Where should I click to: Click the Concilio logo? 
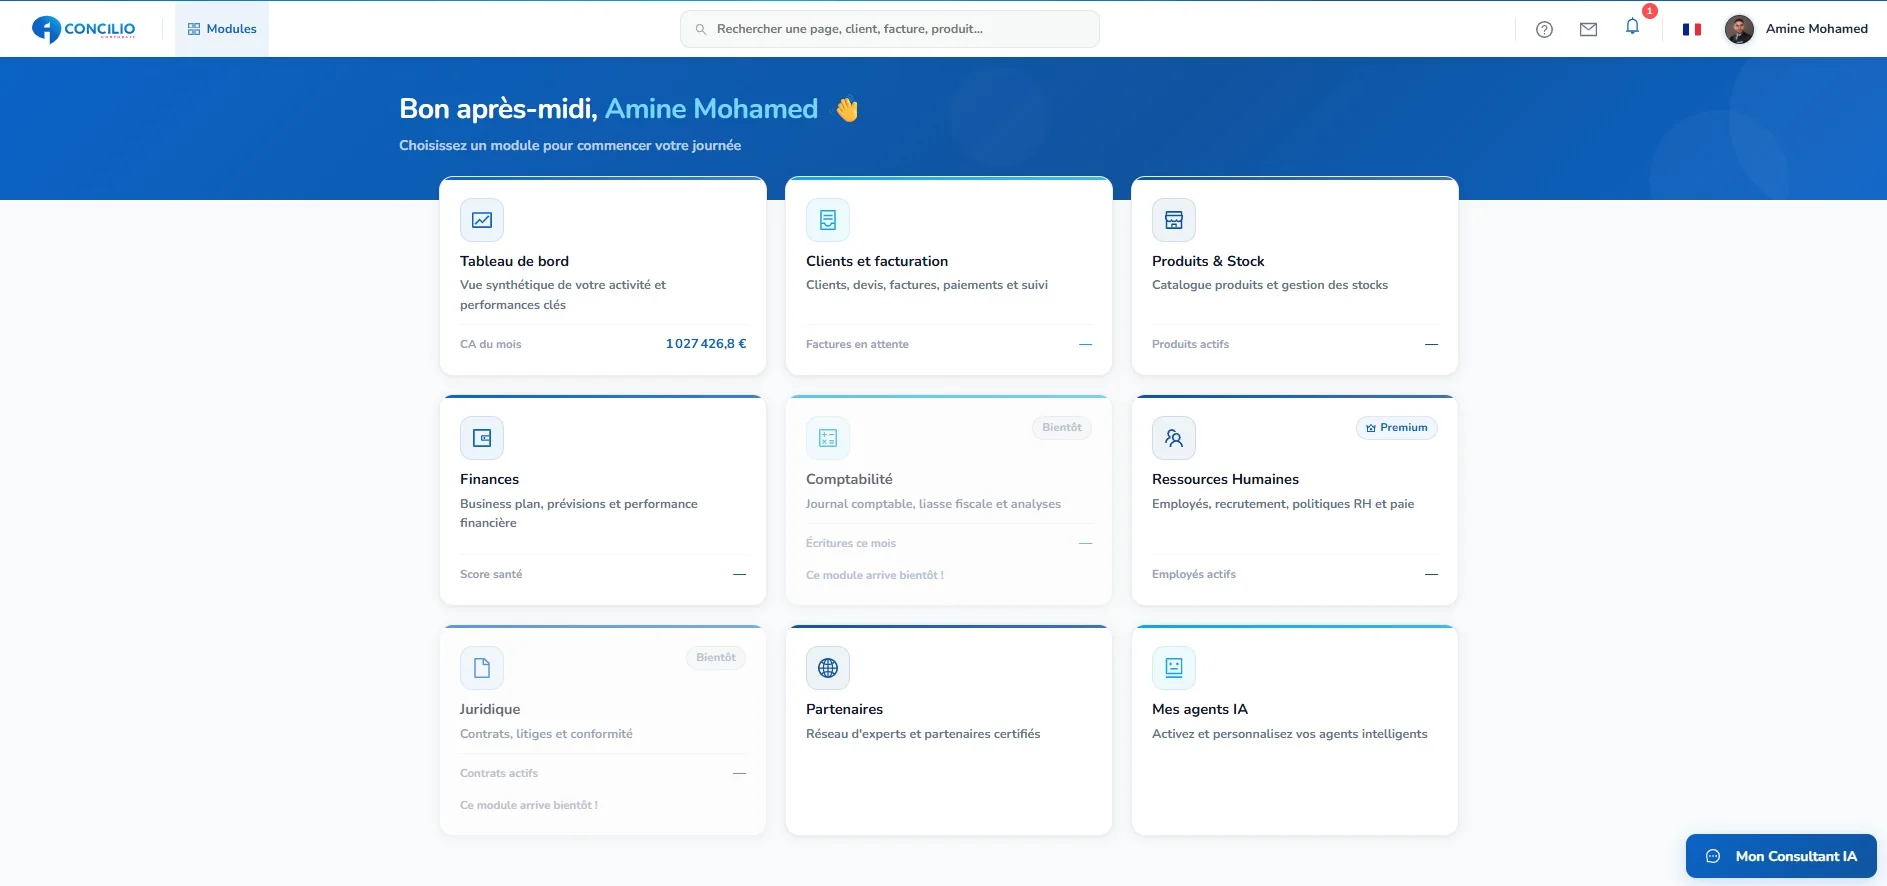(84, 29)
